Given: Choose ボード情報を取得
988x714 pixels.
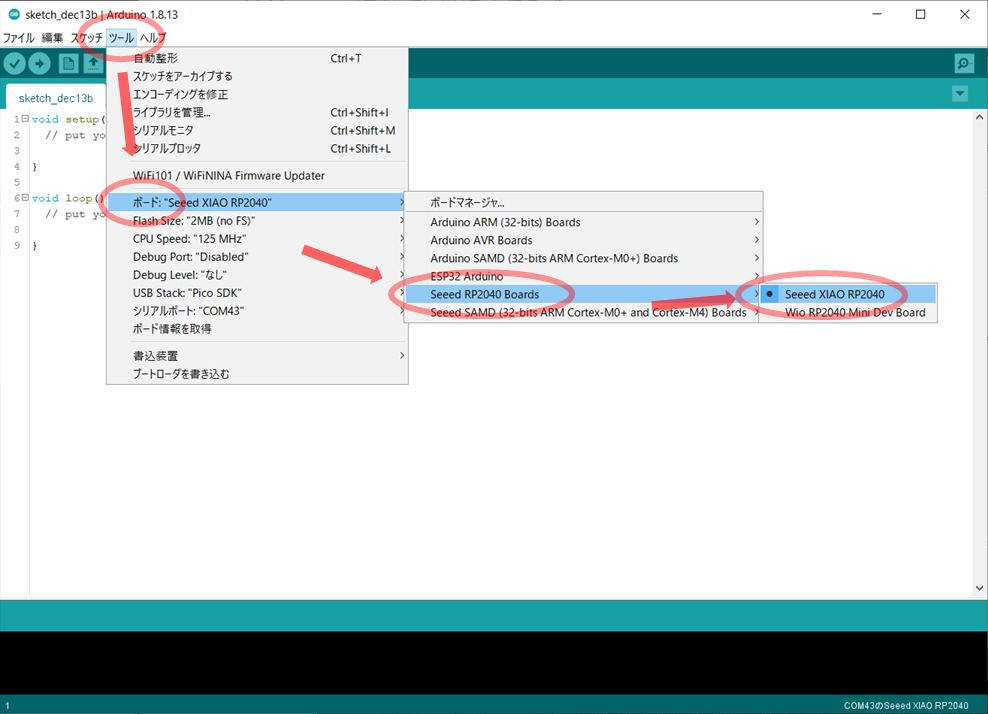Looking at the screenshot, I should coord(257,329).
